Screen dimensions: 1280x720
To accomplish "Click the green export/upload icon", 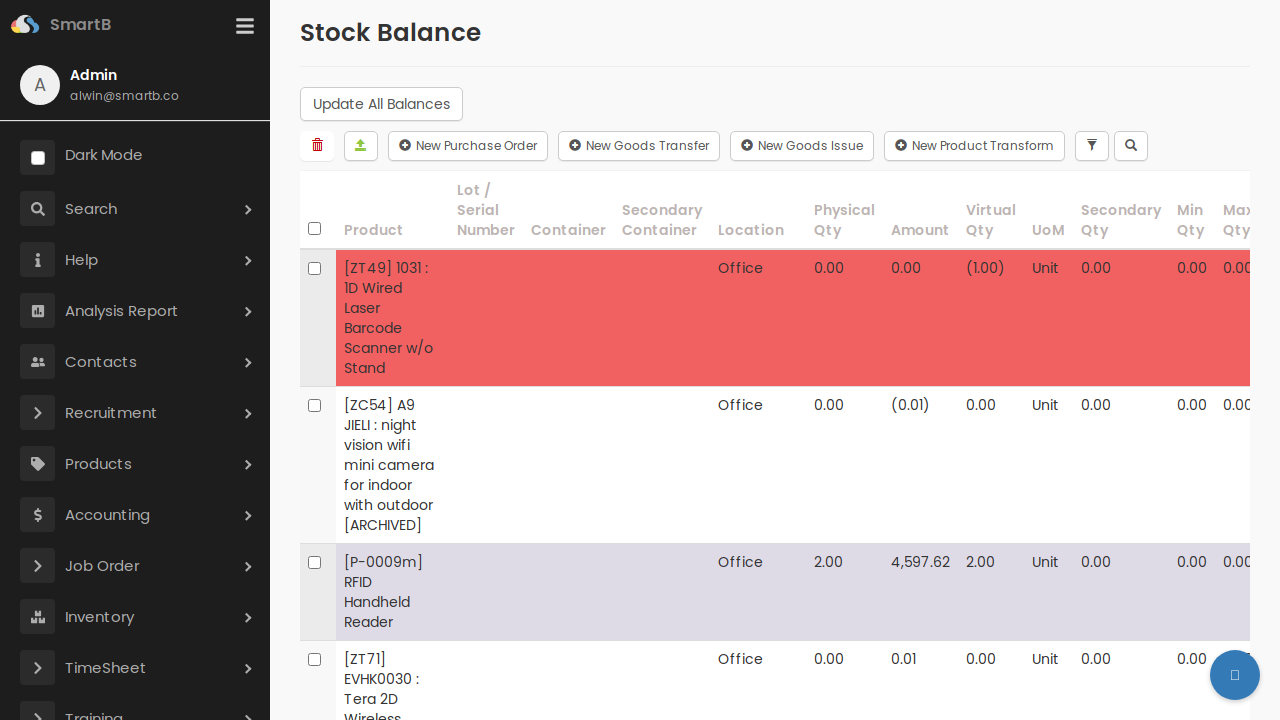I will (360, 146).
